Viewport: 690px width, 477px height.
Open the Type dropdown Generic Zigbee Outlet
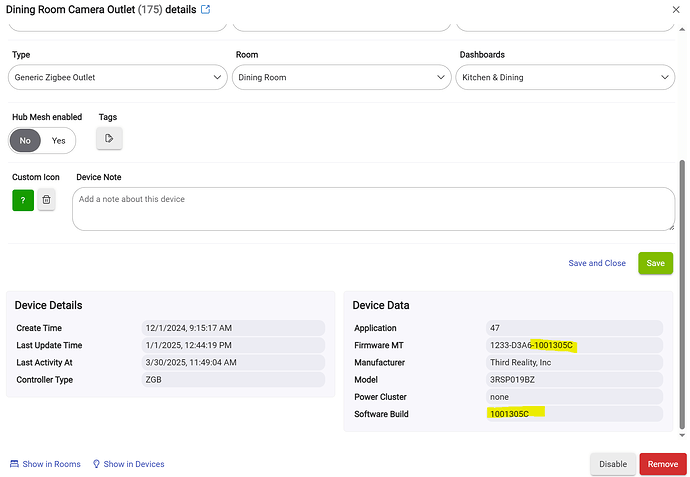tap(117, 77)
